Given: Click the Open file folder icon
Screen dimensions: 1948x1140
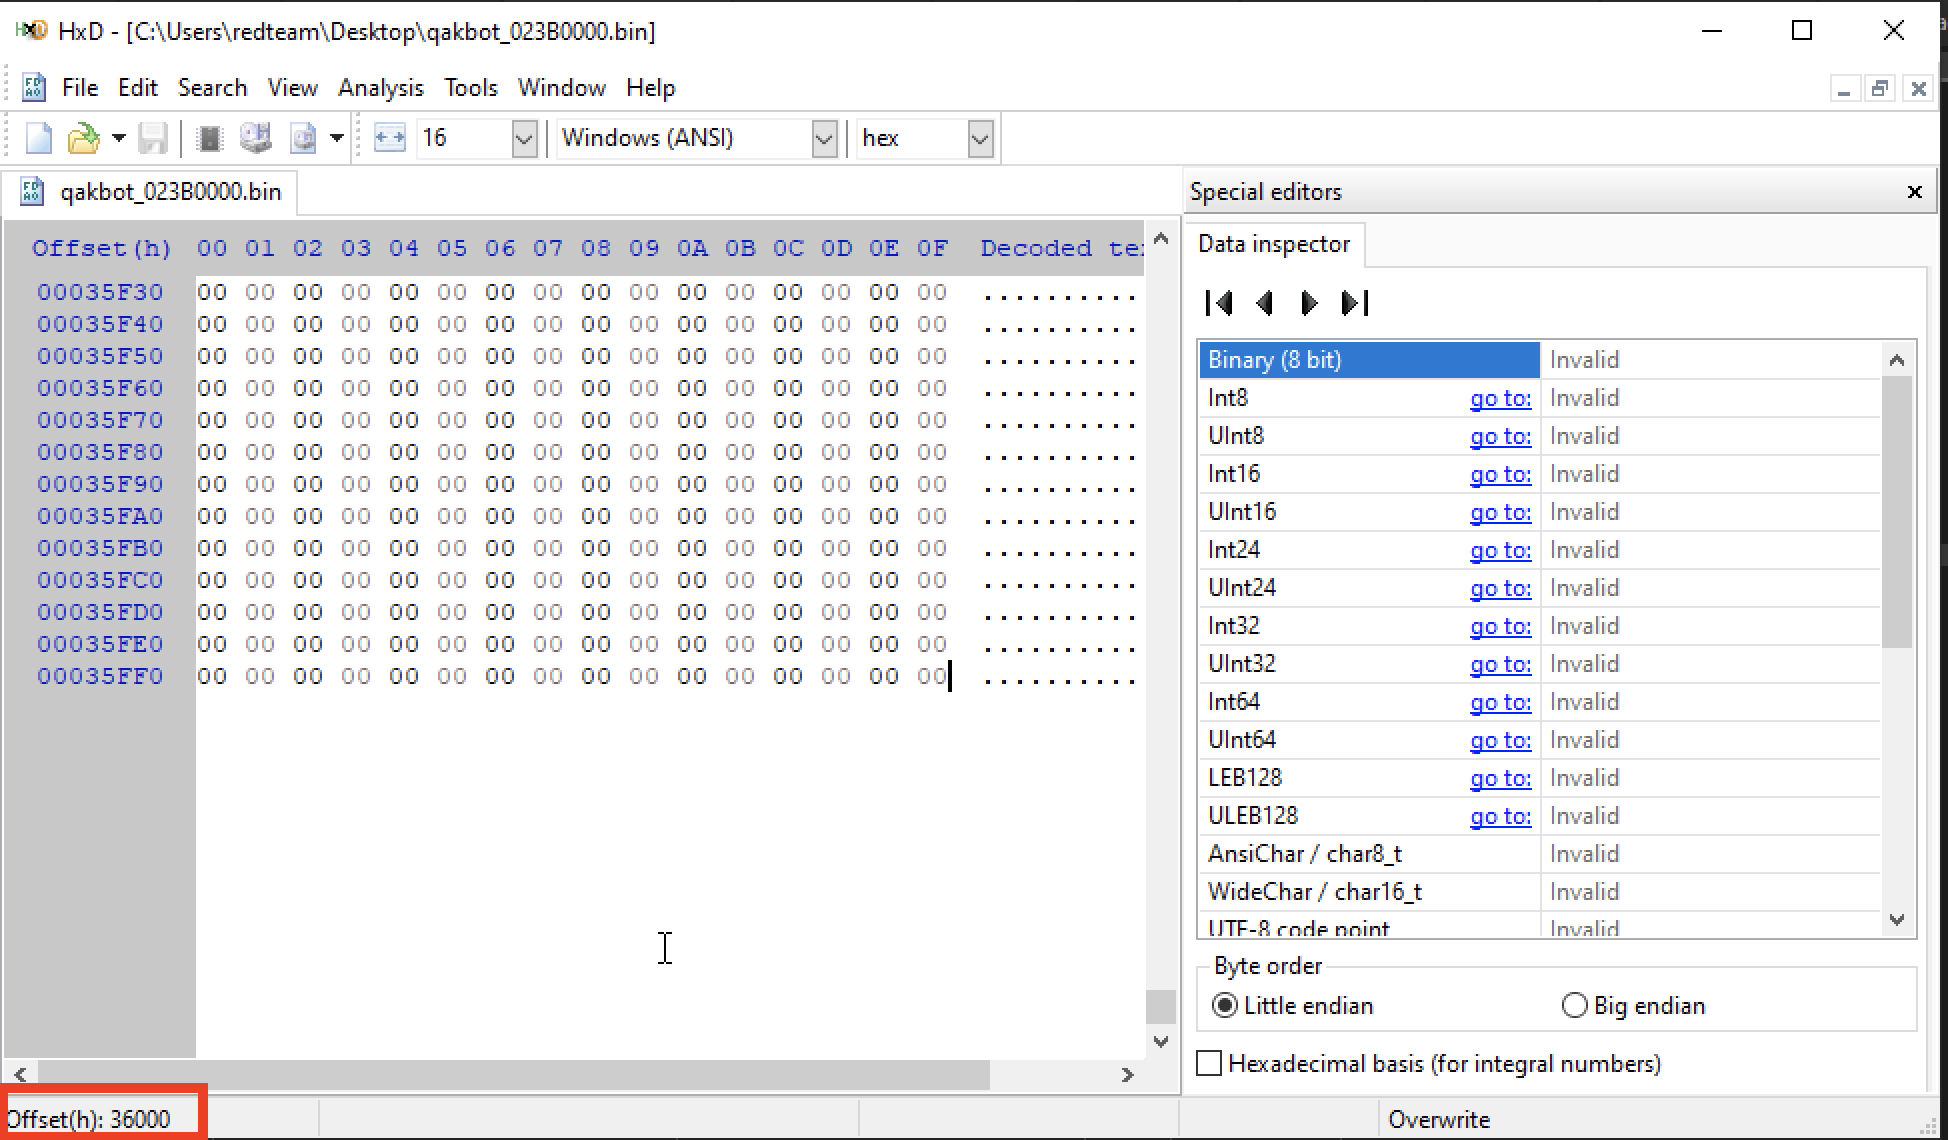Looking at the screenshot, I should coord(84,138).
